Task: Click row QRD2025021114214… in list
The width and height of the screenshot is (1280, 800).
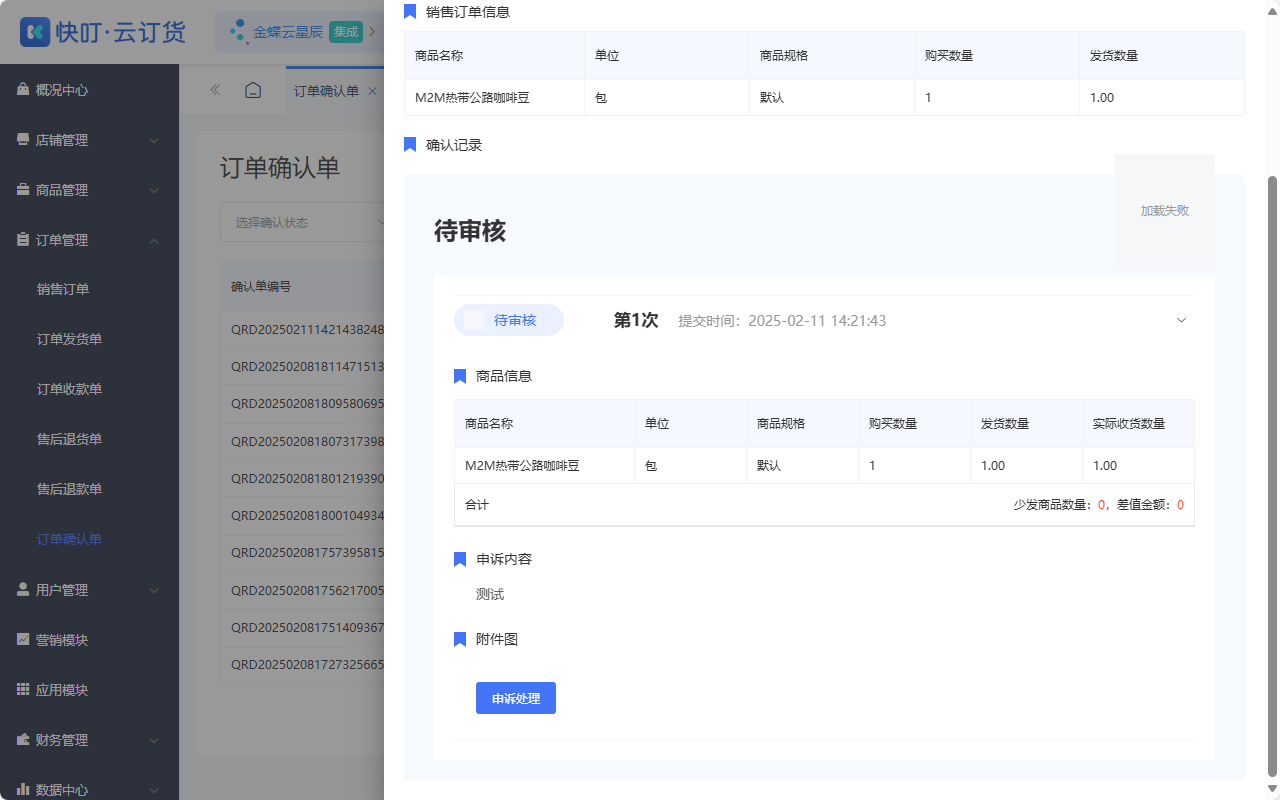Action: click(x=302, y=329)
